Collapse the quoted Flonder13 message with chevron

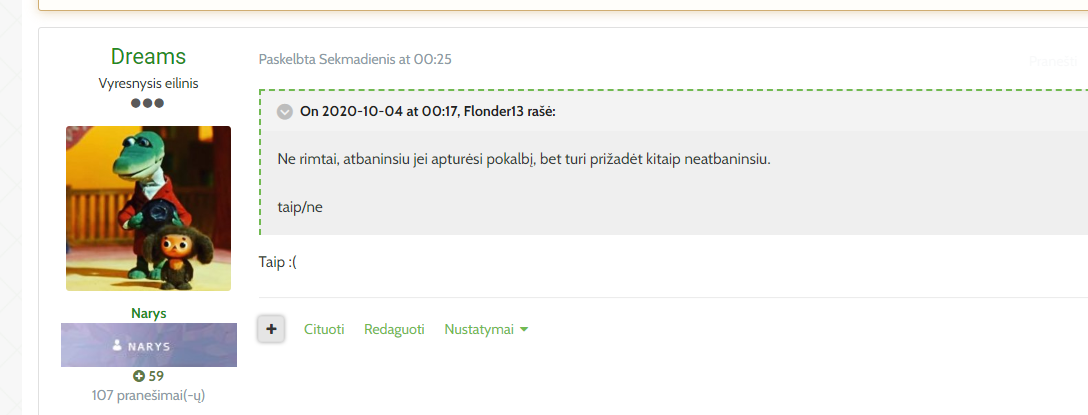(284, 111)
